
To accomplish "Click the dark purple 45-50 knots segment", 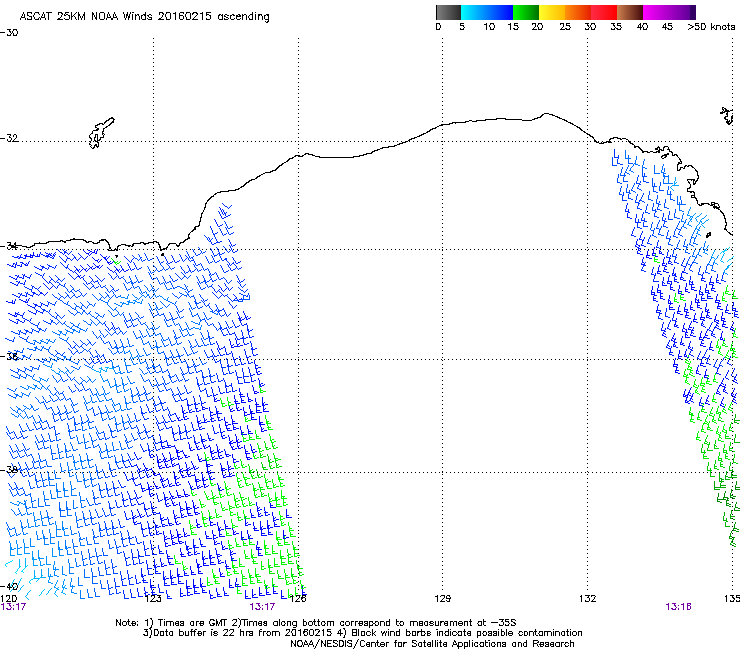I will pyautogui.click(x=682, y=12).
